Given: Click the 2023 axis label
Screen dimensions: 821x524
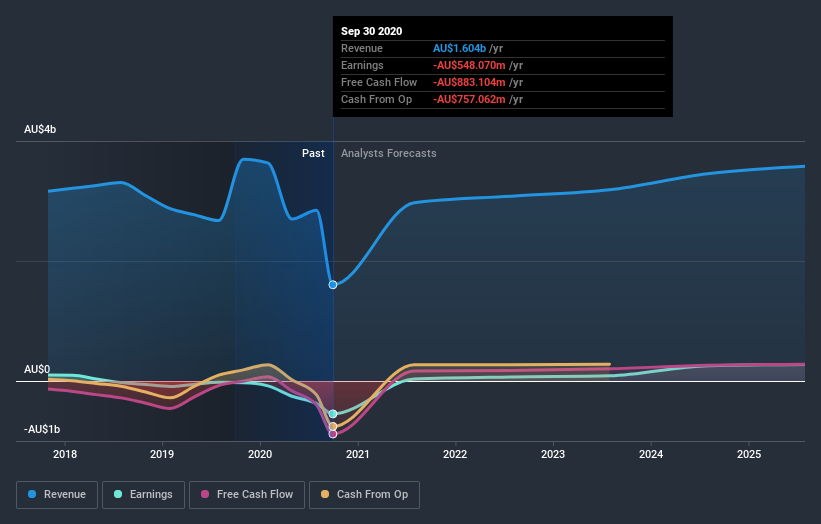Looking at the screenshot, I should point(553,454).
